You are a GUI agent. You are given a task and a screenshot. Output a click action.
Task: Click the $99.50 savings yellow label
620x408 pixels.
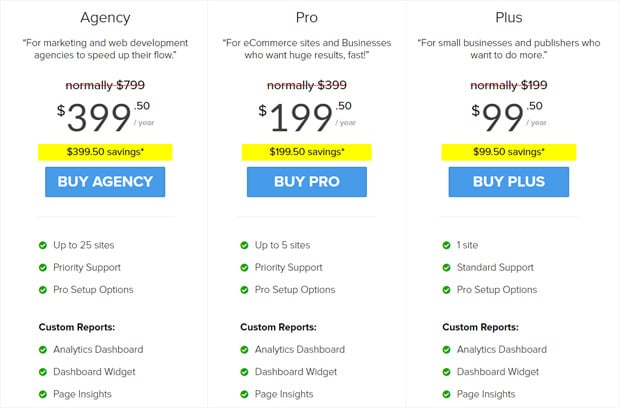click(508, 152)
